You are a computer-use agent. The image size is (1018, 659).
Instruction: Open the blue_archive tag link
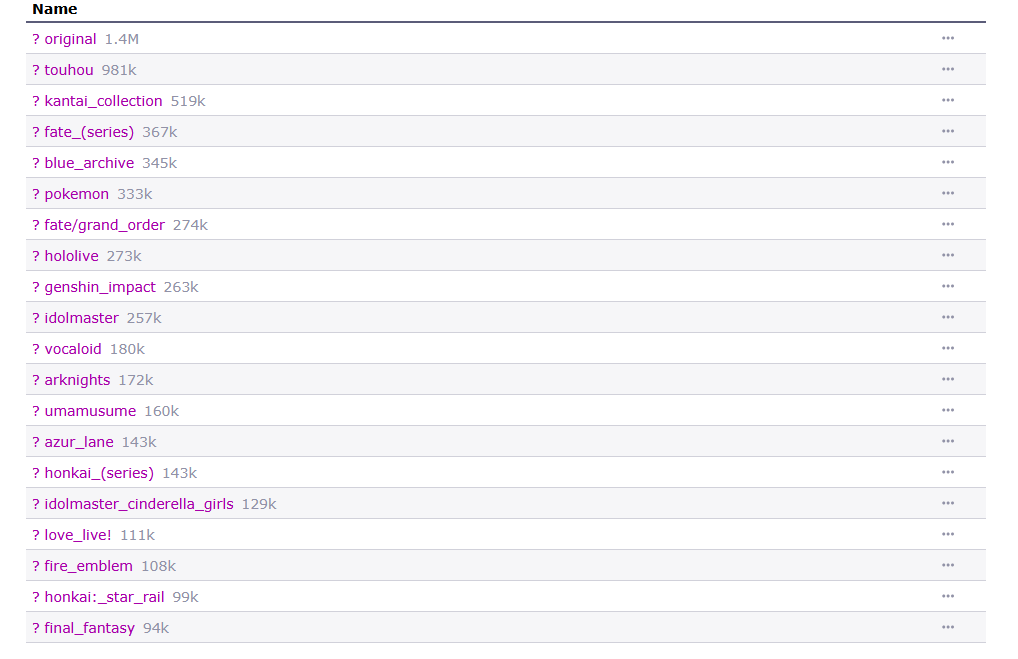[89, 163]
